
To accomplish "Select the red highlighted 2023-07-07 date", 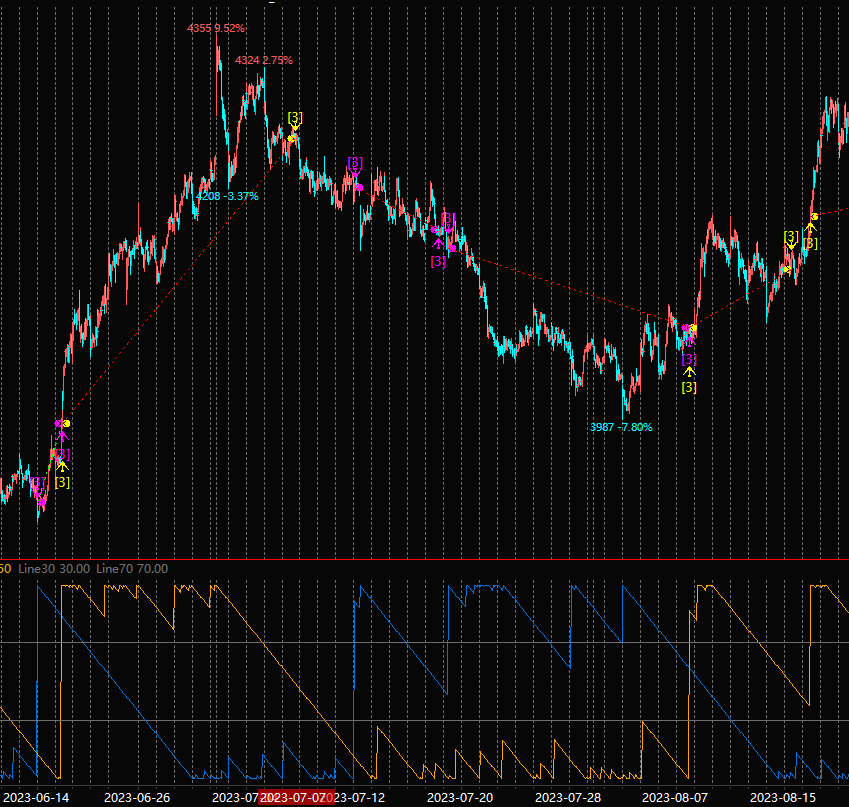I will coord(296,797).
